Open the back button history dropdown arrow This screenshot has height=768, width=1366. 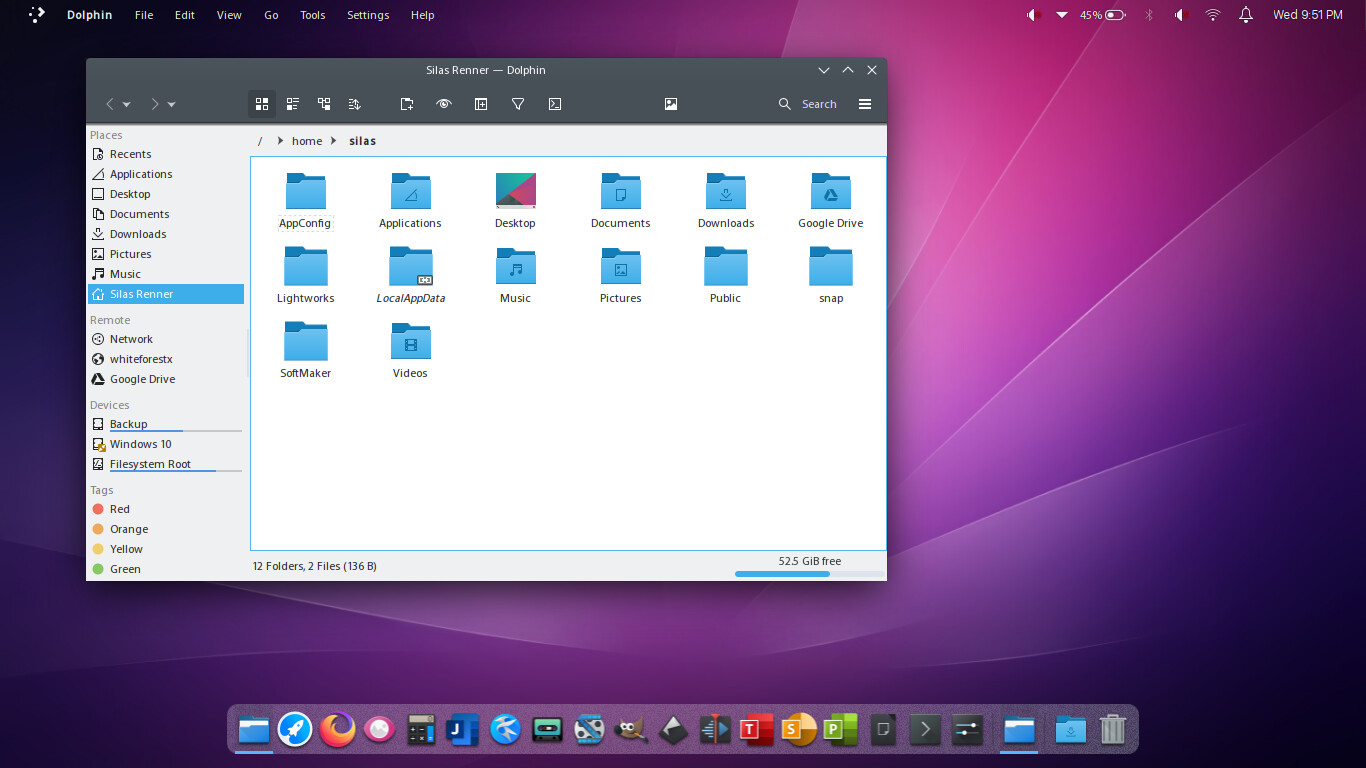tap(127, 105)
